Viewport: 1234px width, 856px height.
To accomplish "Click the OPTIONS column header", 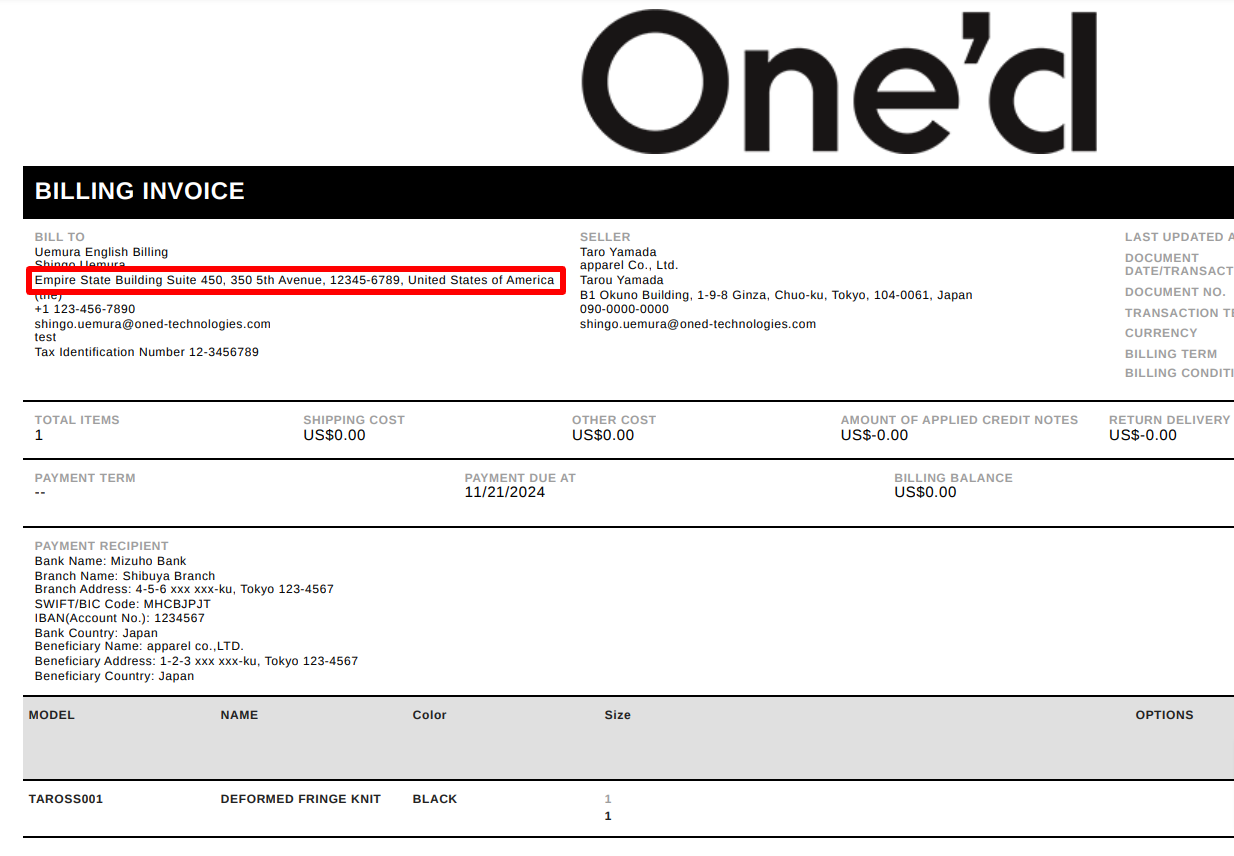I will [1165, 715].
